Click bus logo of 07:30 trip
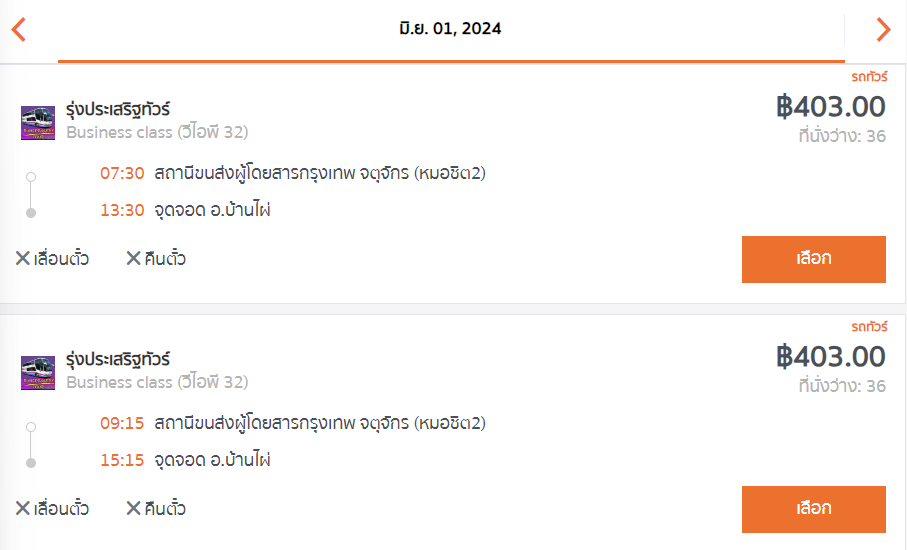The height and width of the screenshot is (550, 907). [x=38, y=123]
